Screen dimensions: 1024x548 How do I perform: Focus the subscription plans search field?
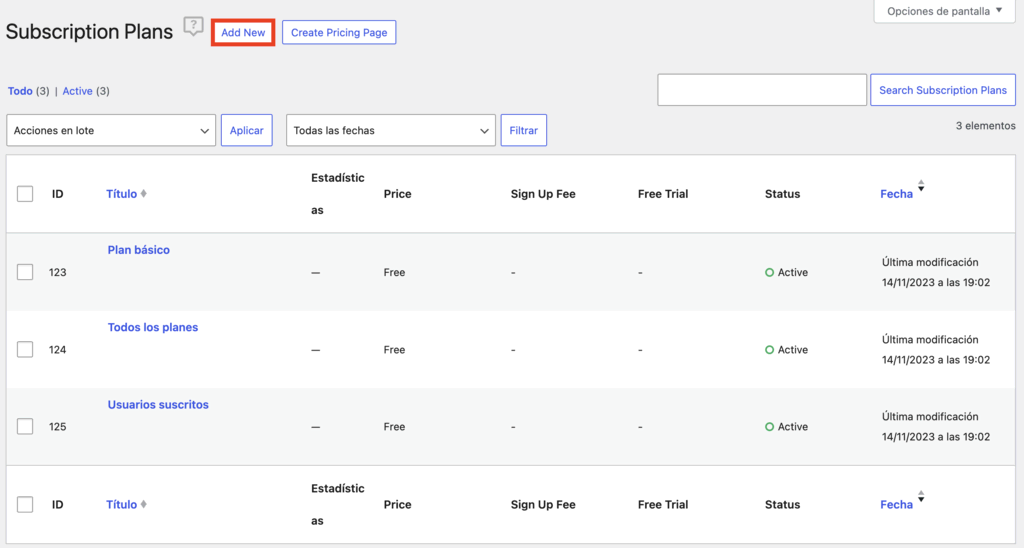[x=761, y=90]
